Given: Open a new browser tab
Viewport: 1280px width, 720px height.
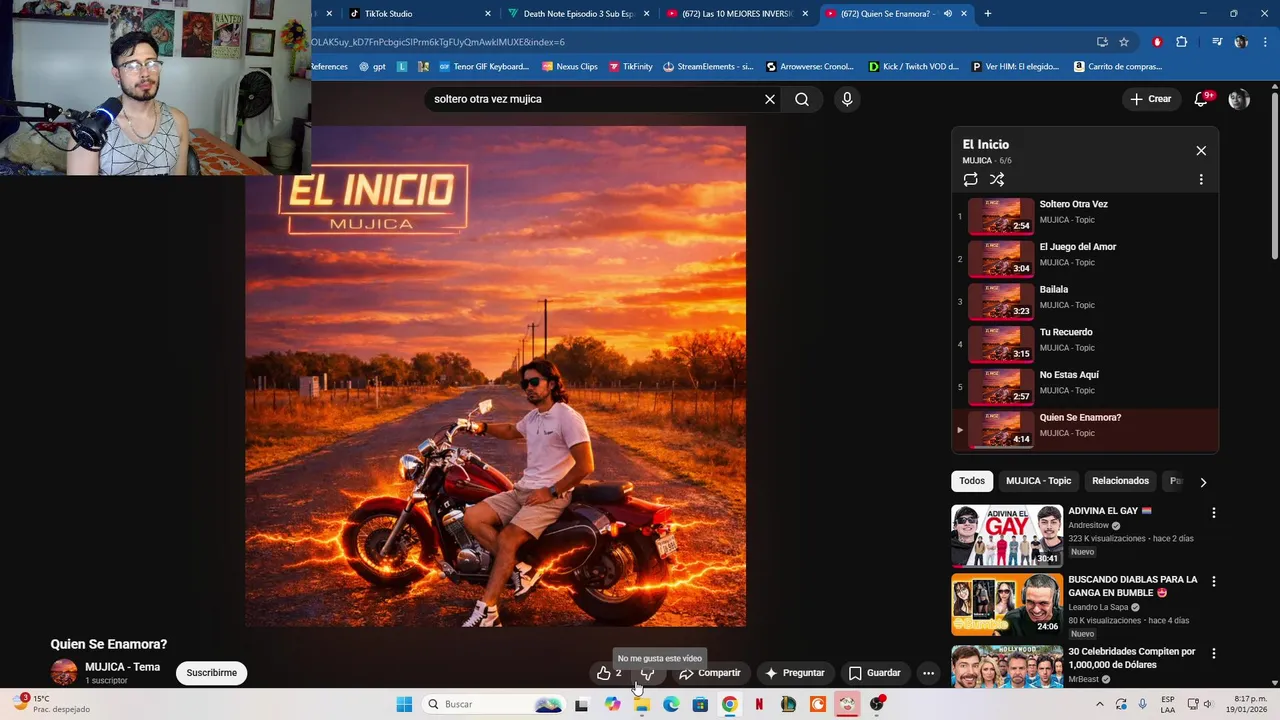Looking at the screenshot, I should 988,14.
